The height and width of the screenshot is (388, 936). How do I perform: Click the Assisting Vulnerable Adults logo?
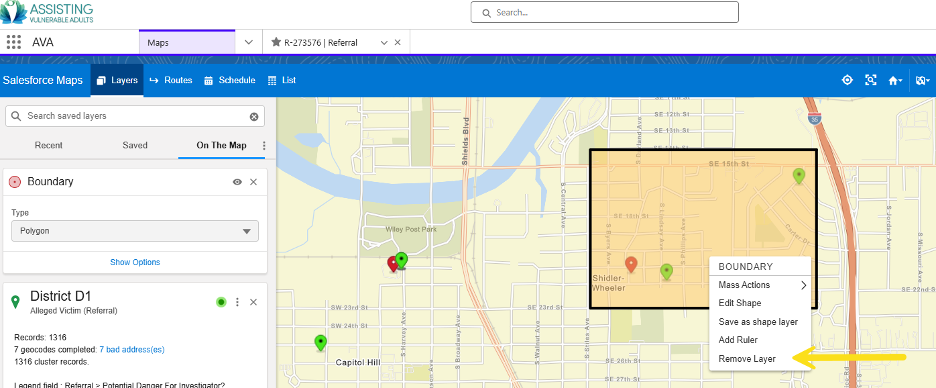(47, 12)
